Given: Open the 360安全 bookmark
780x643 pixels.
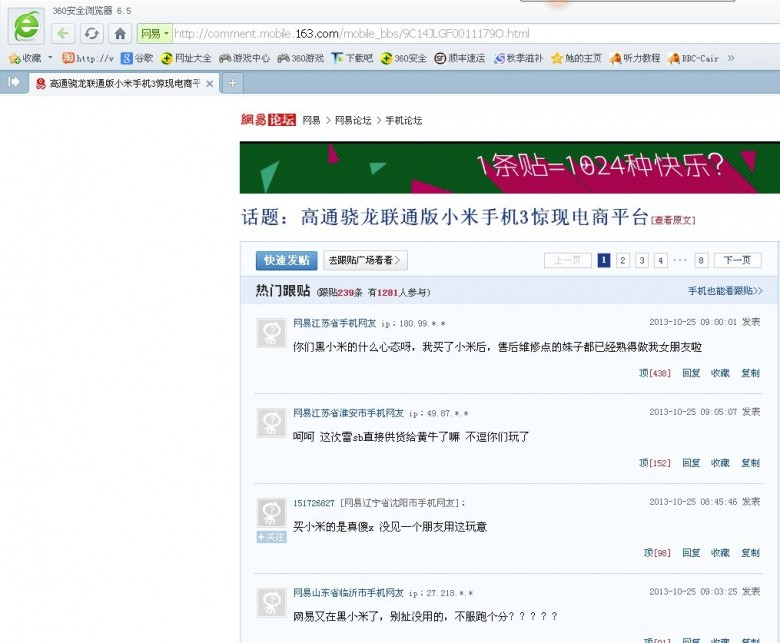Looking at the screenshot, I should pos(403,58).
